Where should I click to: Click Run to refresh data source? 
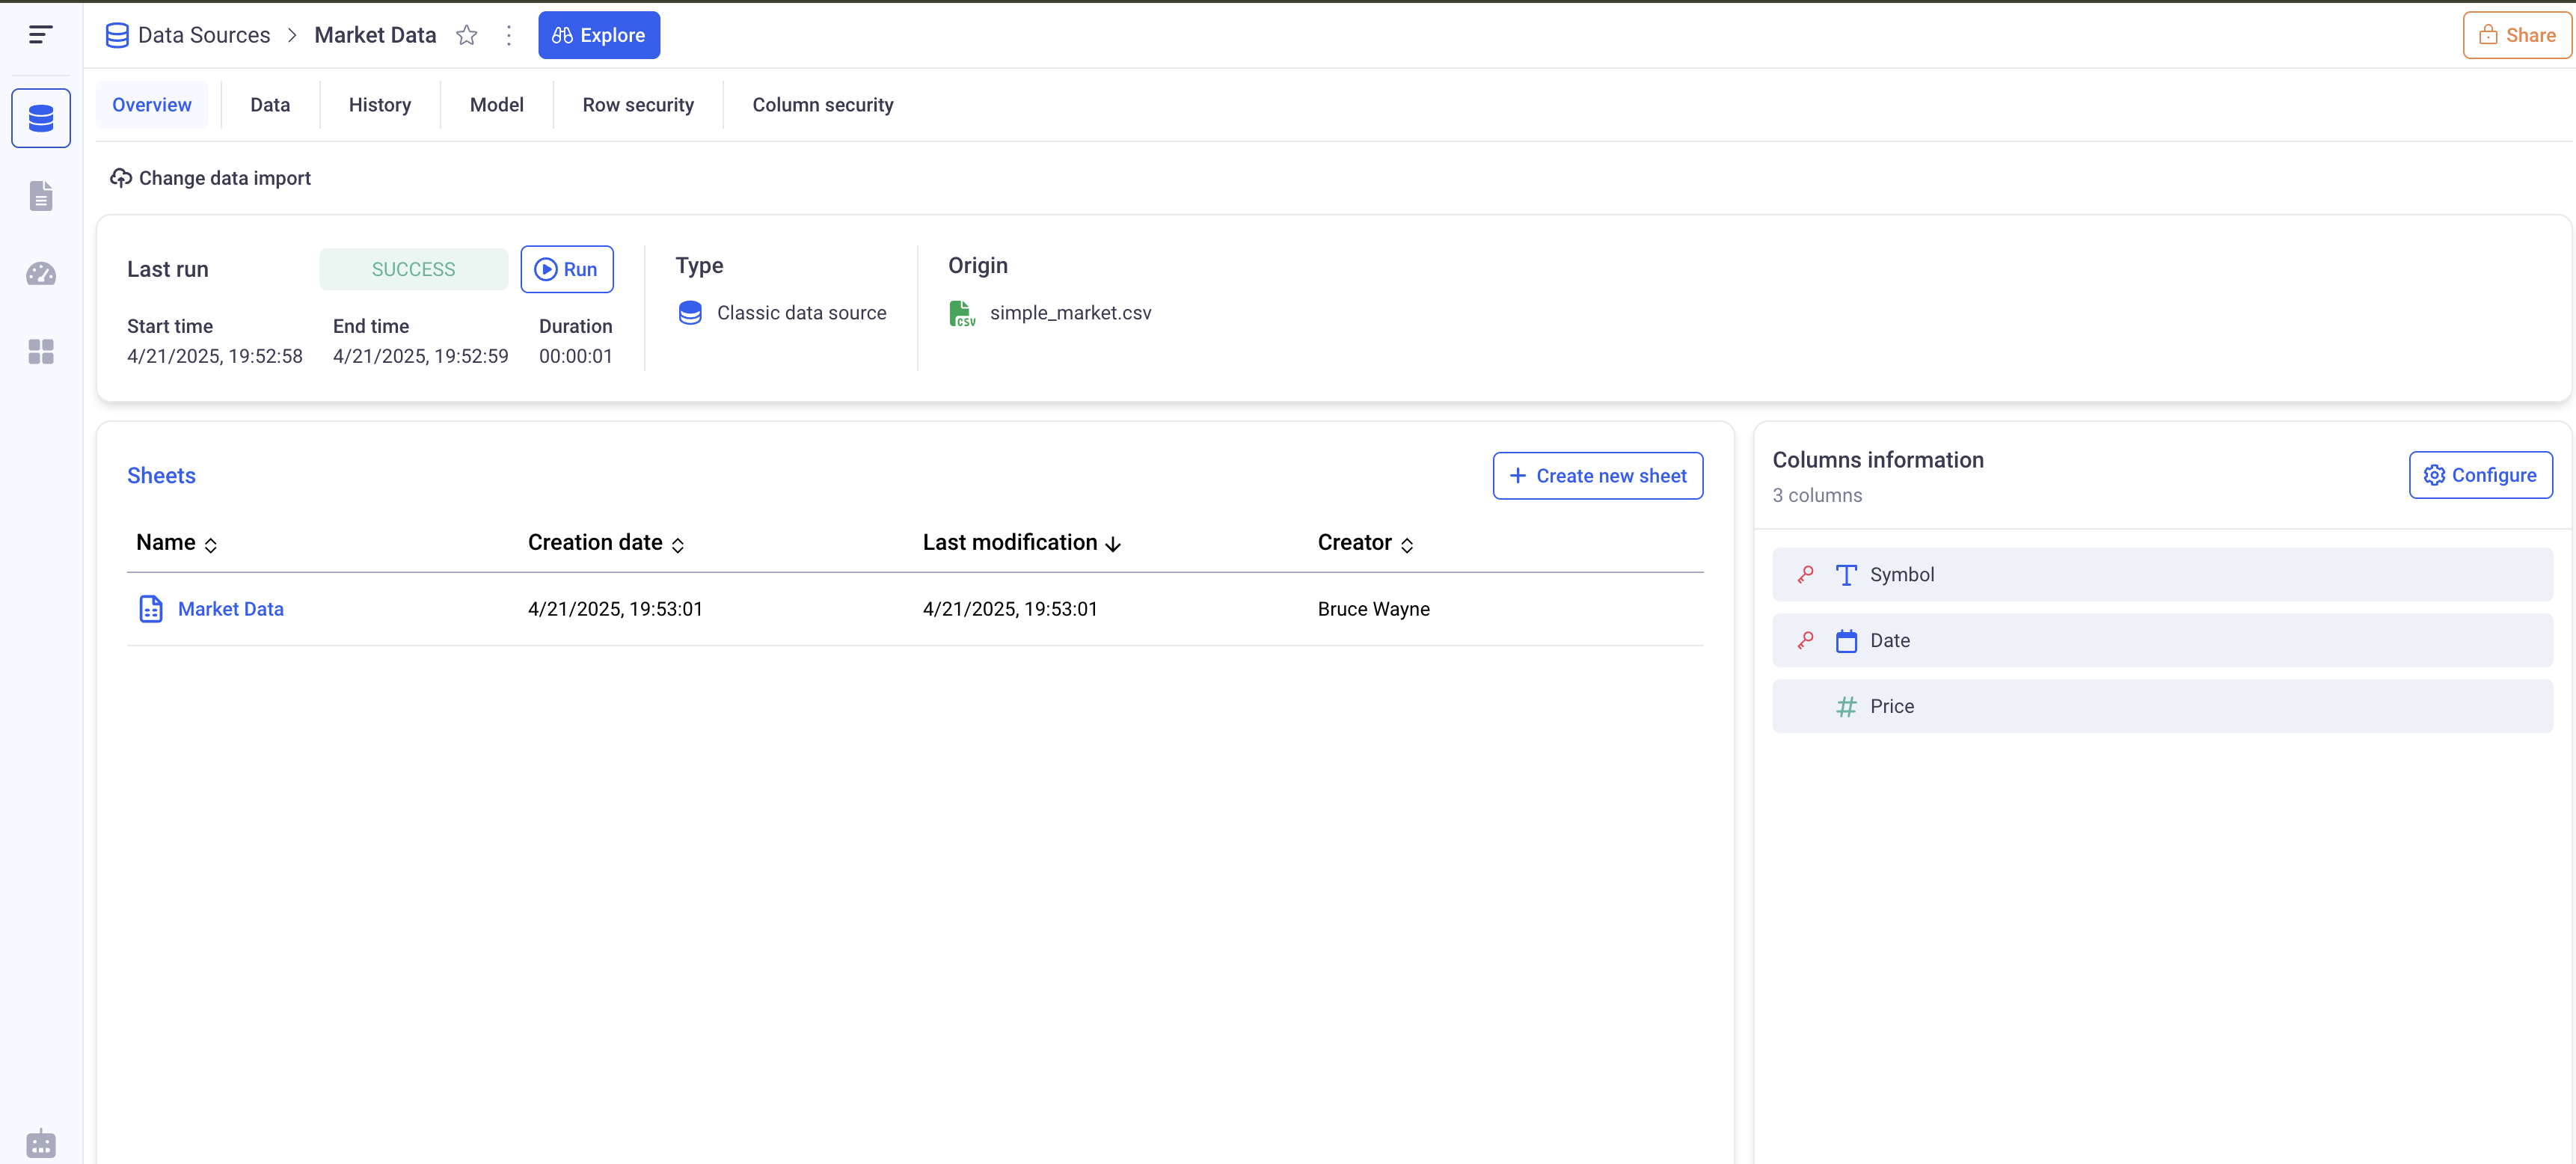click(566, 269)
